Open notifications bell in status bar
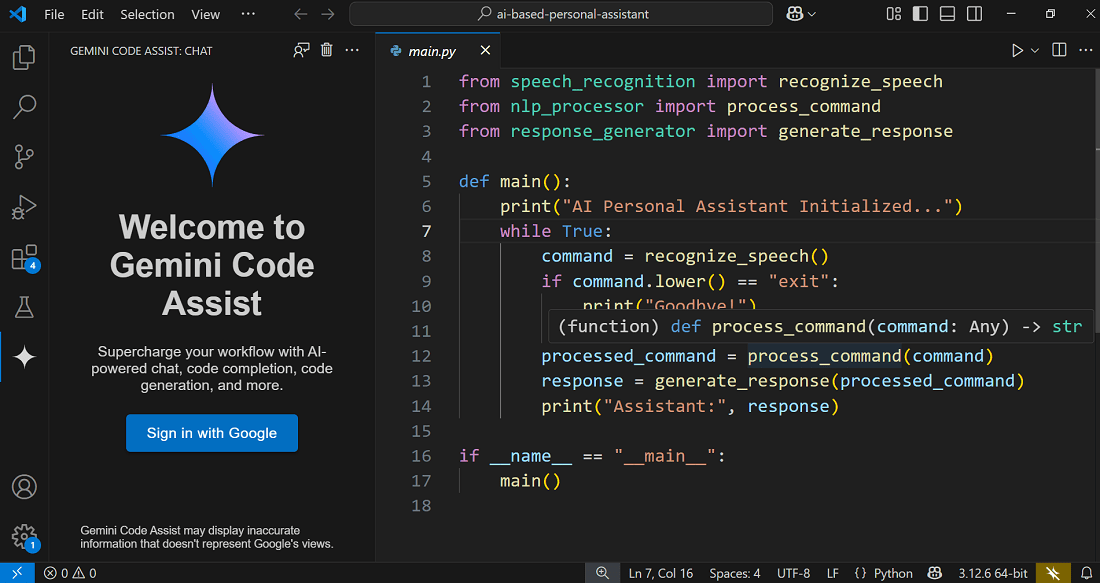1100x583 pixels. point(1085,573)
